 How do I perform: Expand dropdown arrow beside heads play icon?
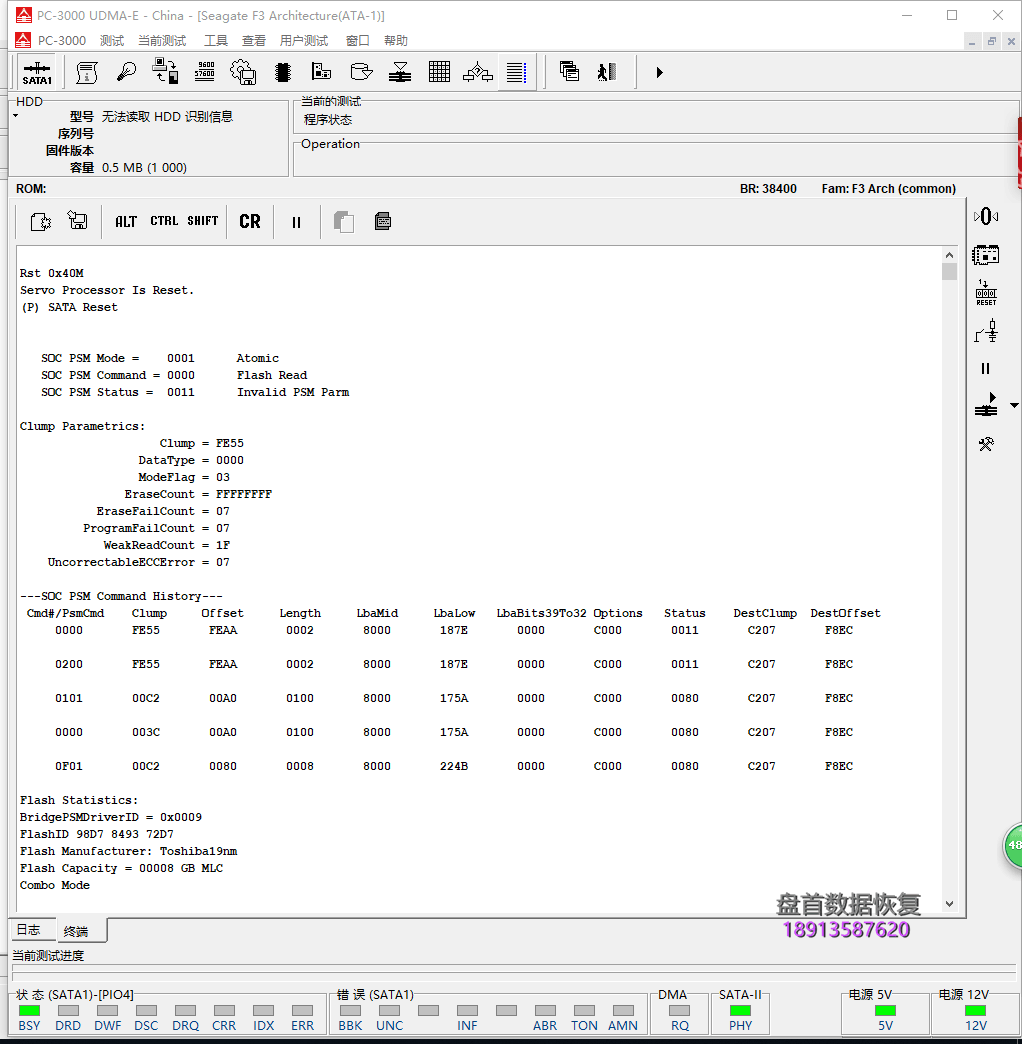pos(1014,405)
